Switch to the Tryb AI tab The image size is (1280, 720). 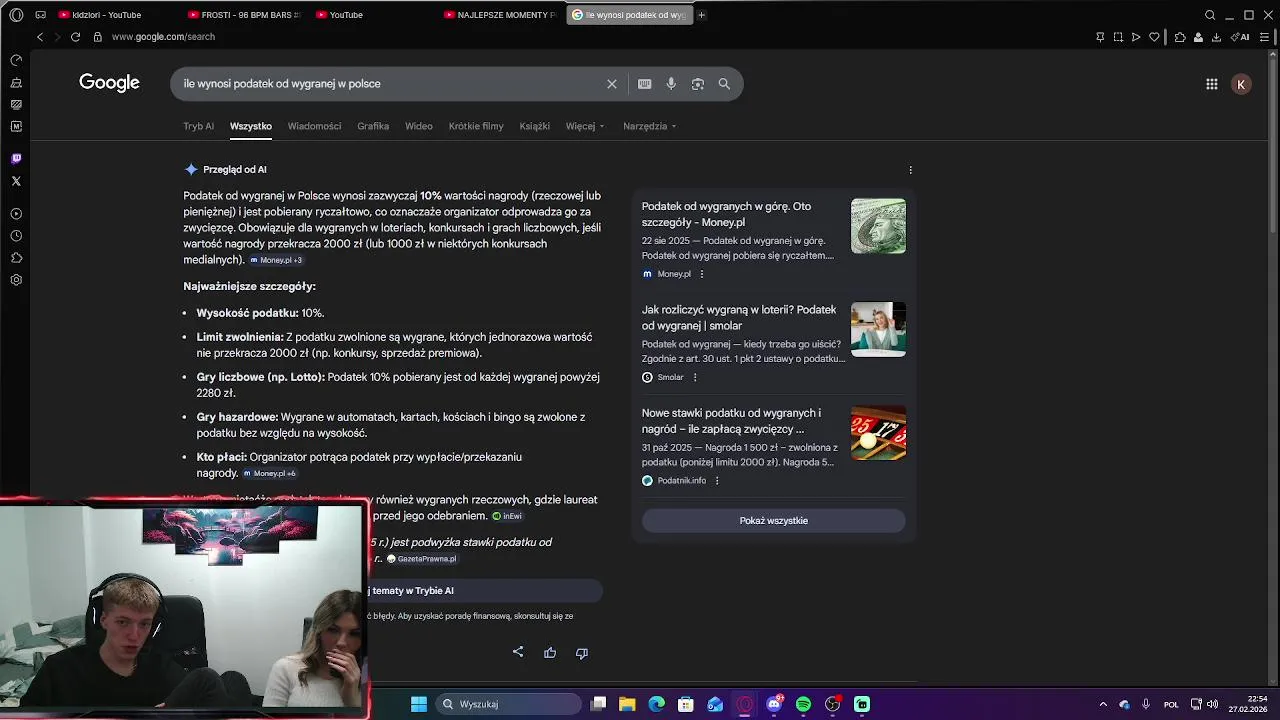click(x=198, y=126)
